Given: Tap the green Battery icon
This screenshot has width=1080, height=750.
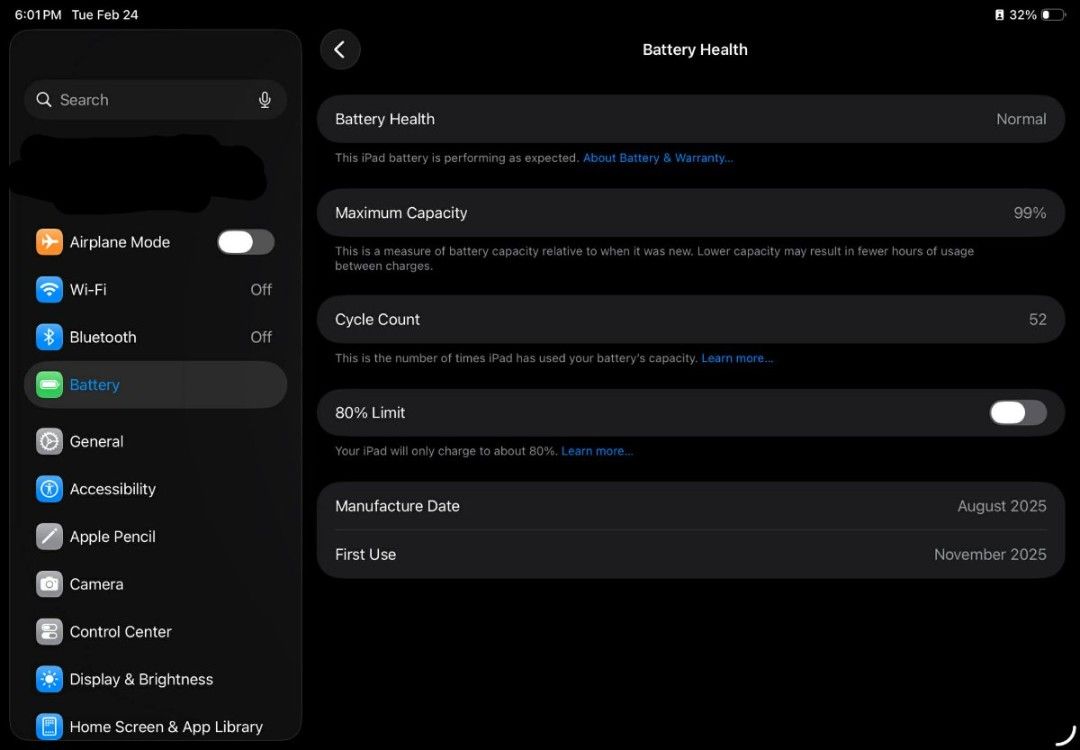Looking at the screenshot, I should tap(49, 384).
